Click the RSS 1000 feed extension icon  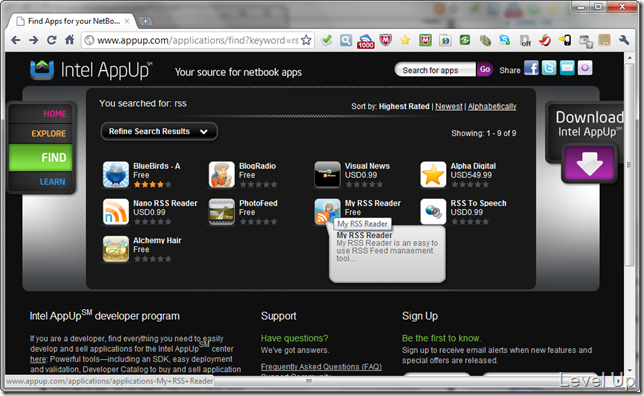pos(365,41)
